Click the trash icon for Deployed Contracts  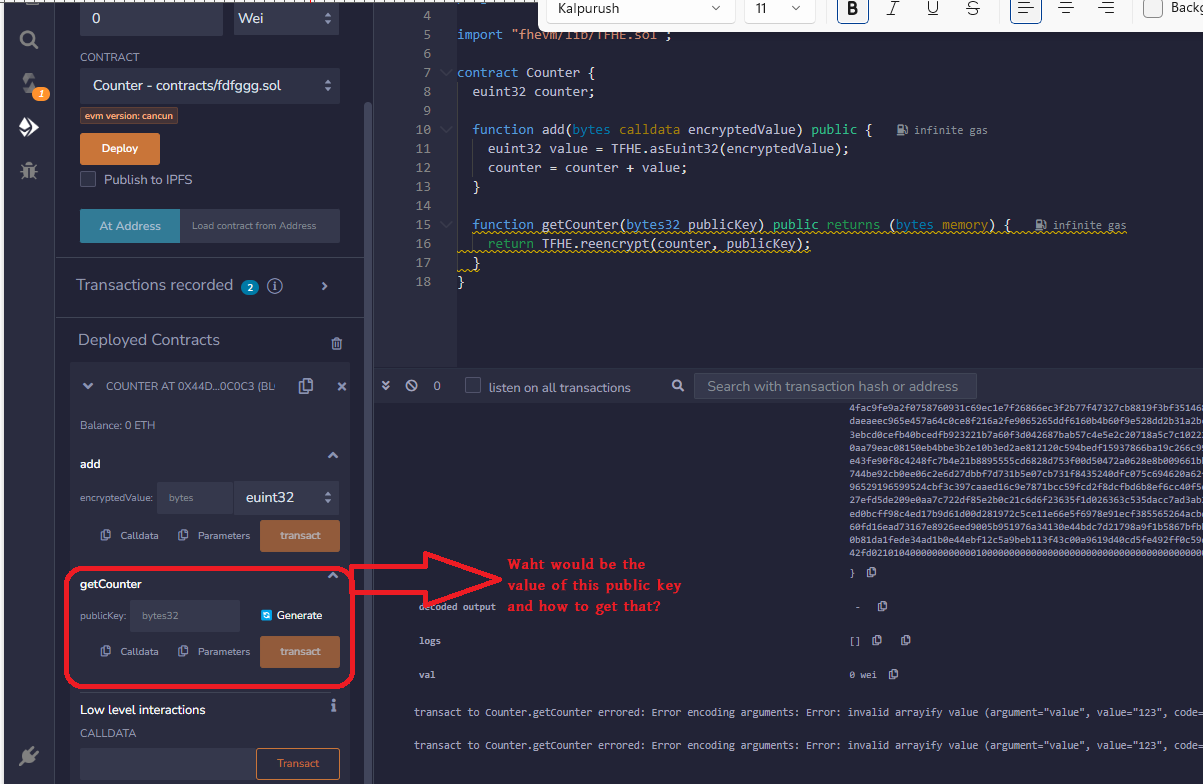tap(336, 343)
